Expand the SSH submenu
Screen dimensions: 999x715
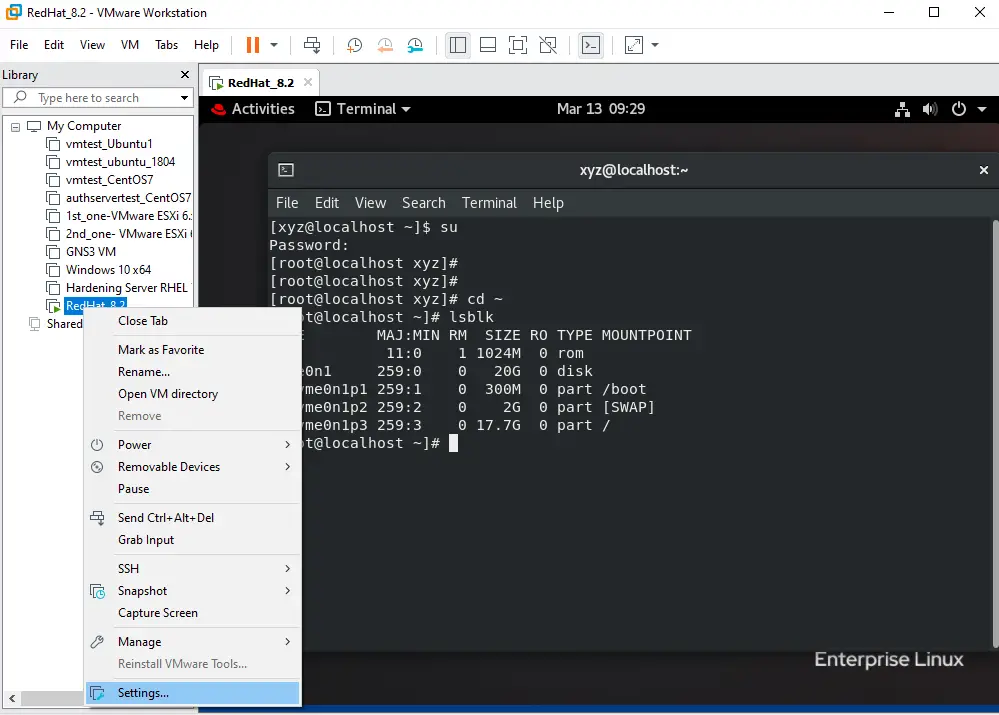click(192, 569)
